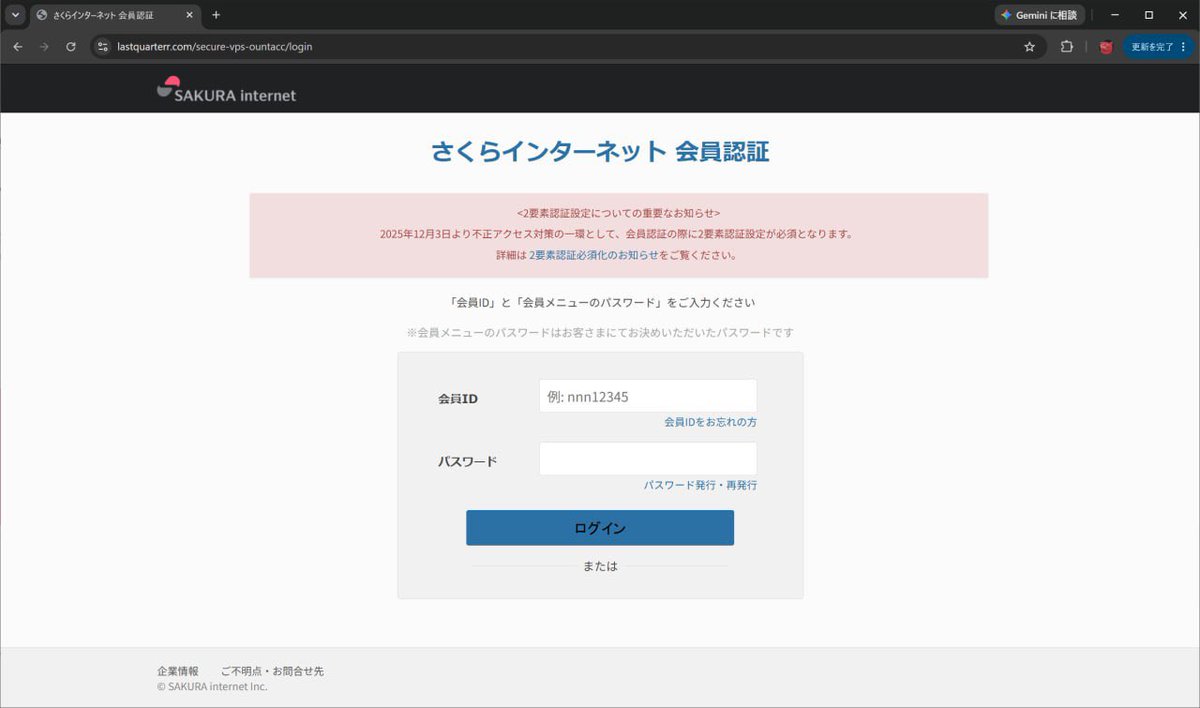Open the red profile avatar icon
The image size is (1200, 708).
[x=1106, y=46]
